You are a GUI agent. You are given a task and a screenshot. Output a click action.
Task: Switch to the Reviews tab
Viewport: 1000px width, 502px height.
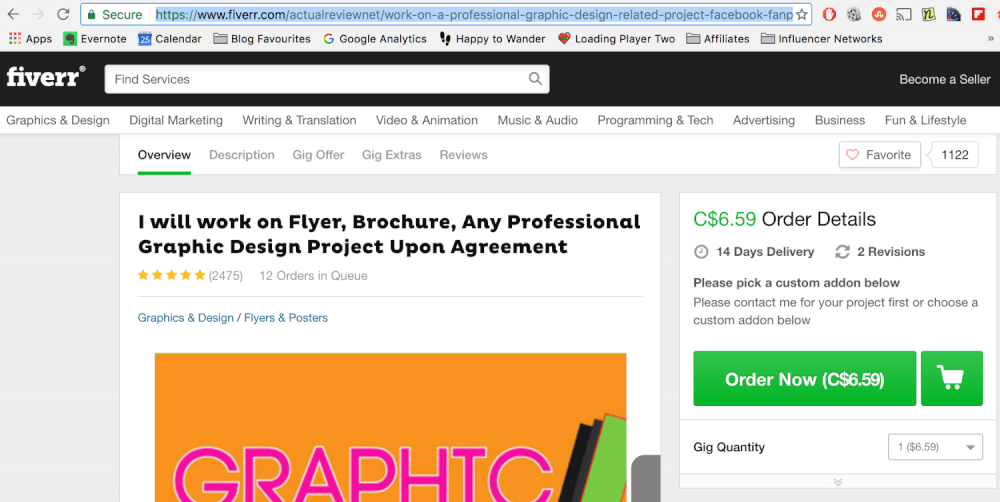tap(464, 155)
